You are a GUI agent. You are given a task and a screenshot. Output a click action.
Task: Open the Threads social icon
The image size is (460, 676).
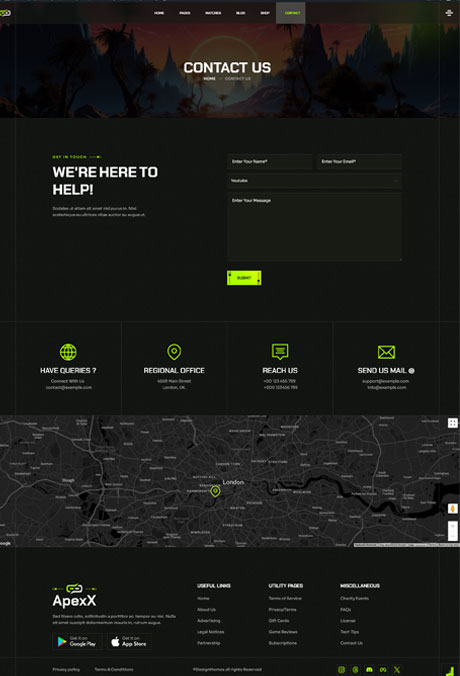click(x=355, y=670)
